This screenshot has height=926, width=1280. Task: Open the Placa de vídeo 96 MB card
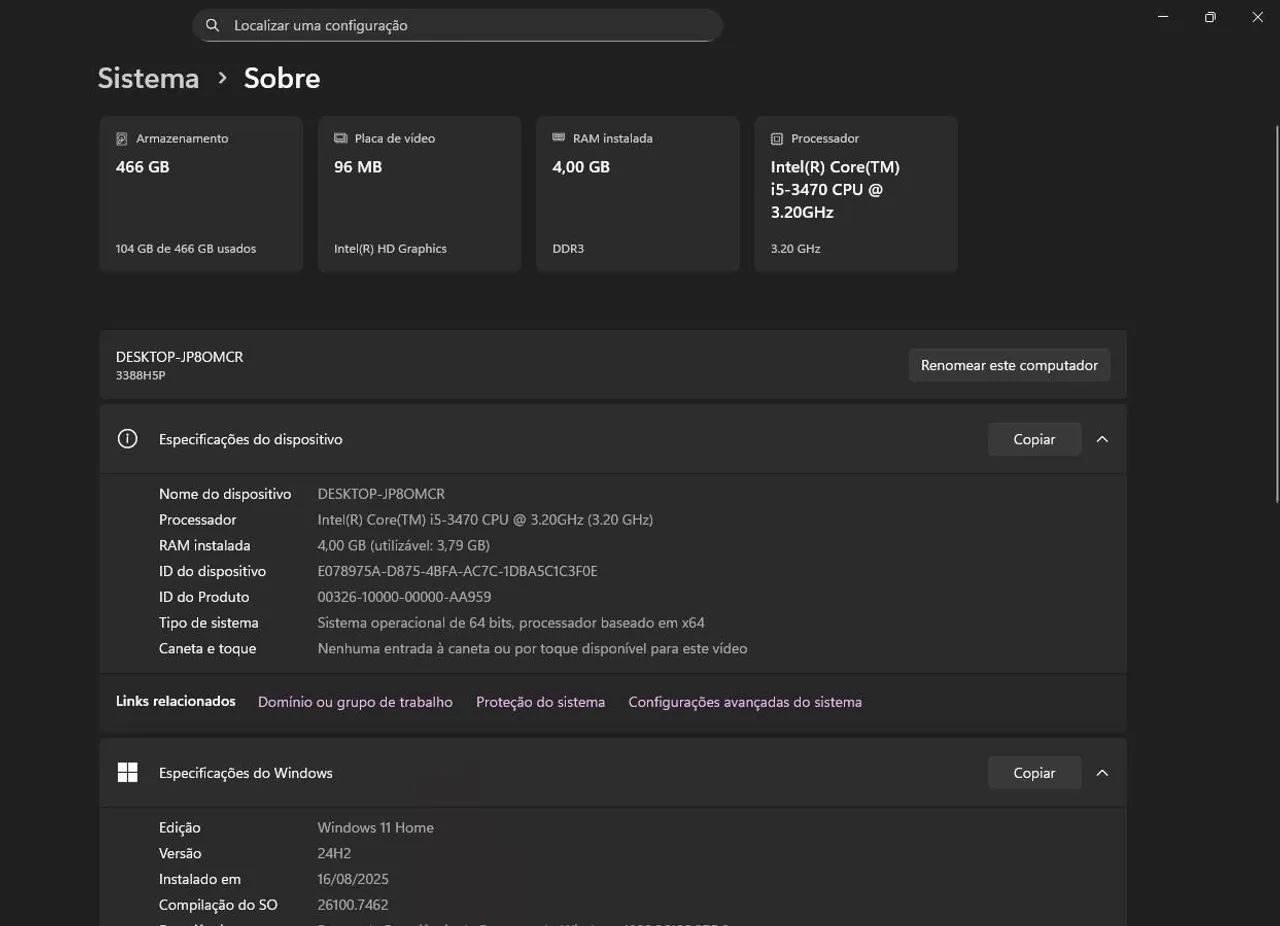[x=419, y=194]
